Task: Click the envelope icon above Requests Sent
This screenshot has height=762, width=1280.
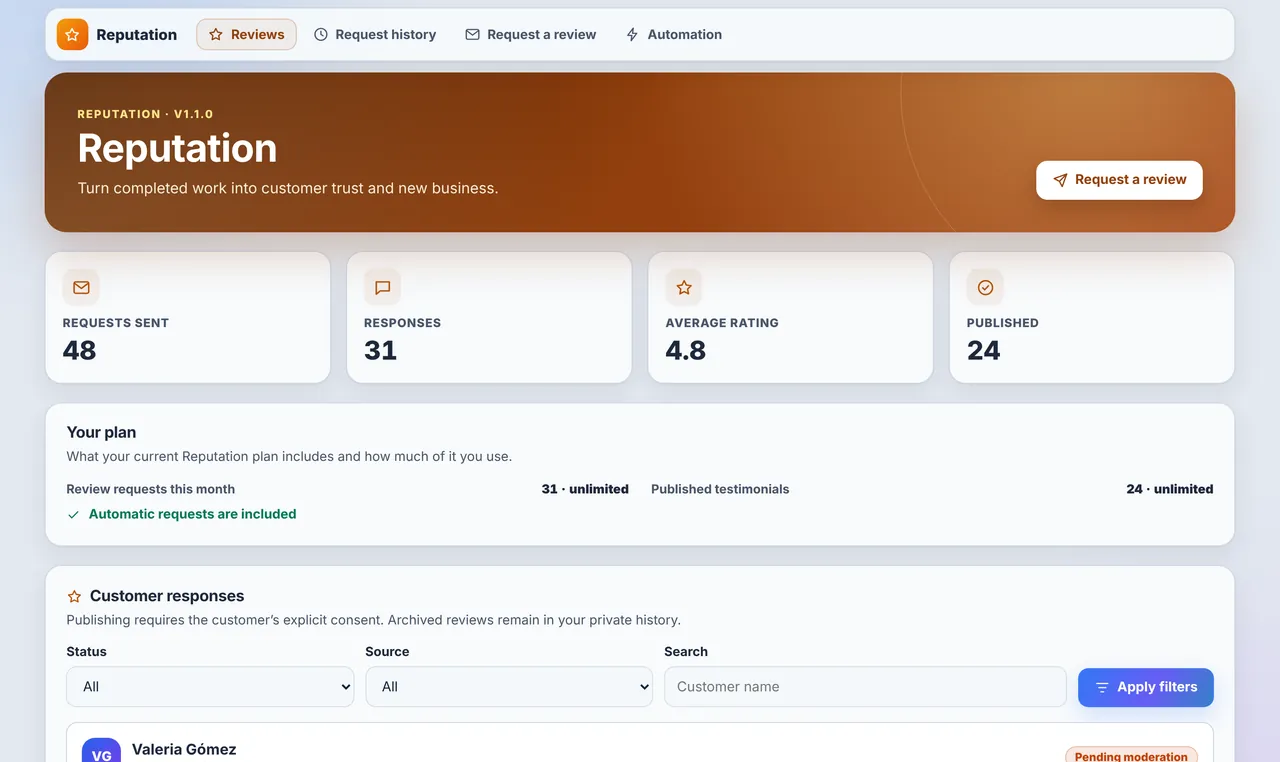Action: [81, 287]
